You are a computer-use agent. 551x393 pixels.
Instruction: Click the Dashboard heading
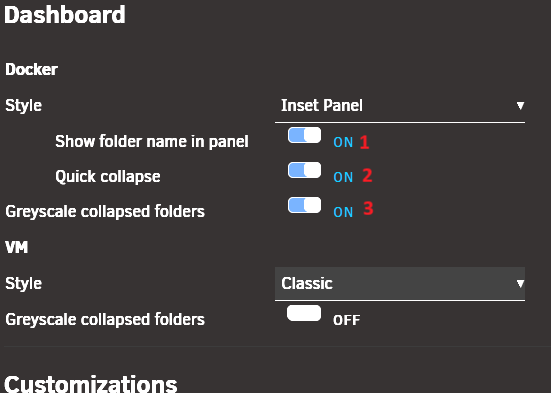(x=65, y=15)
